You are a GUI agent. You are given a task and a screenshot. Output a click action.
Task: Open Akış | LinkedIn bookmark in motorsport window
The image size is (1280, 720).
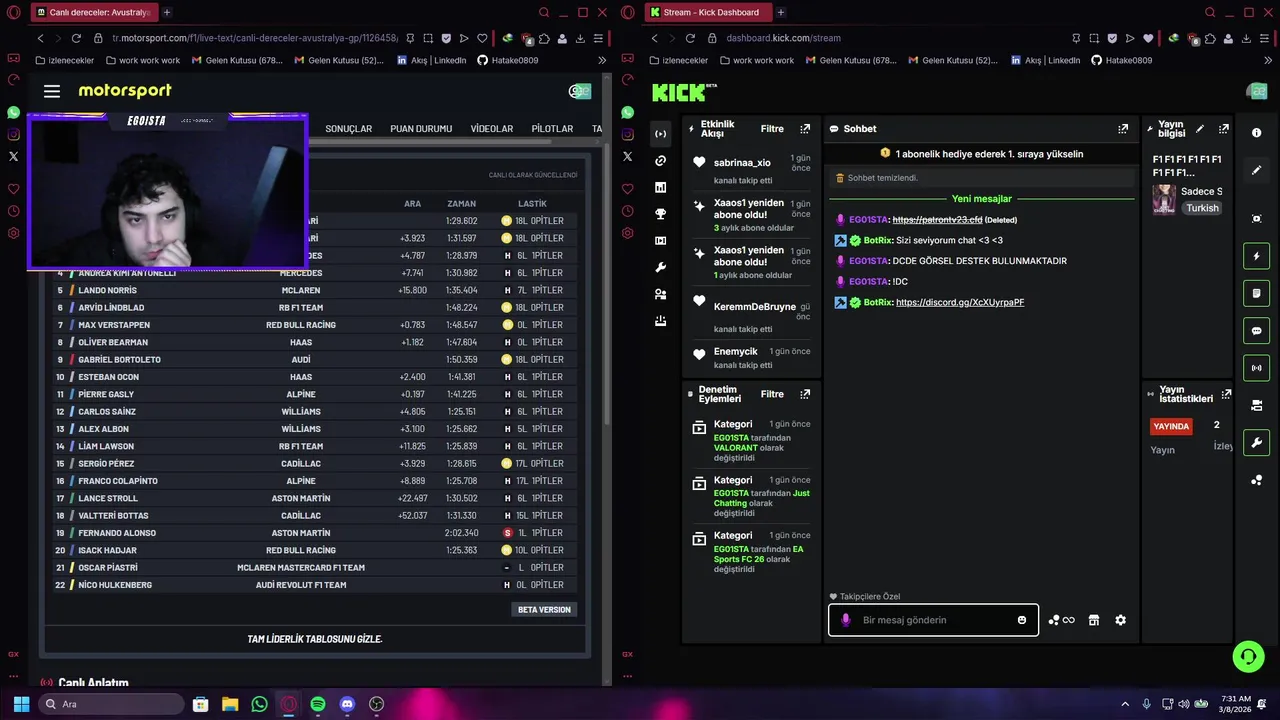(430, 60)
